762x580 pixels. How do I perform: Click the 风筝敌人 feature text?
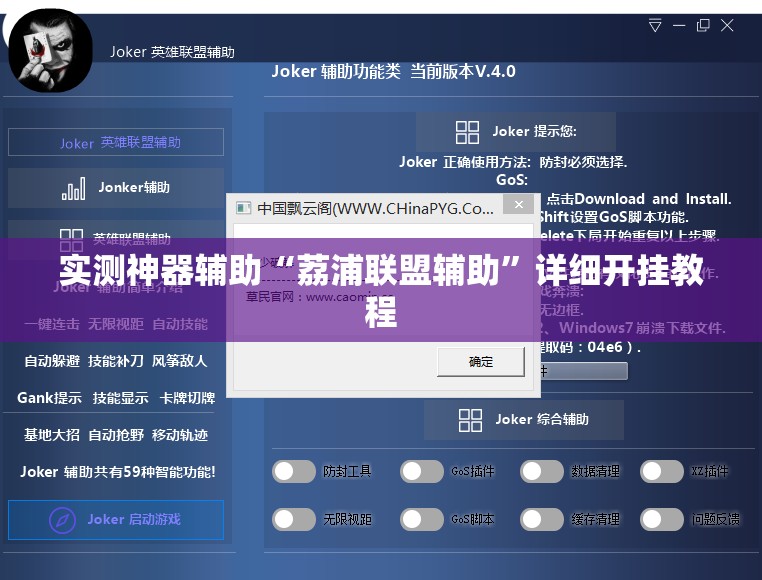coord(180,361)
